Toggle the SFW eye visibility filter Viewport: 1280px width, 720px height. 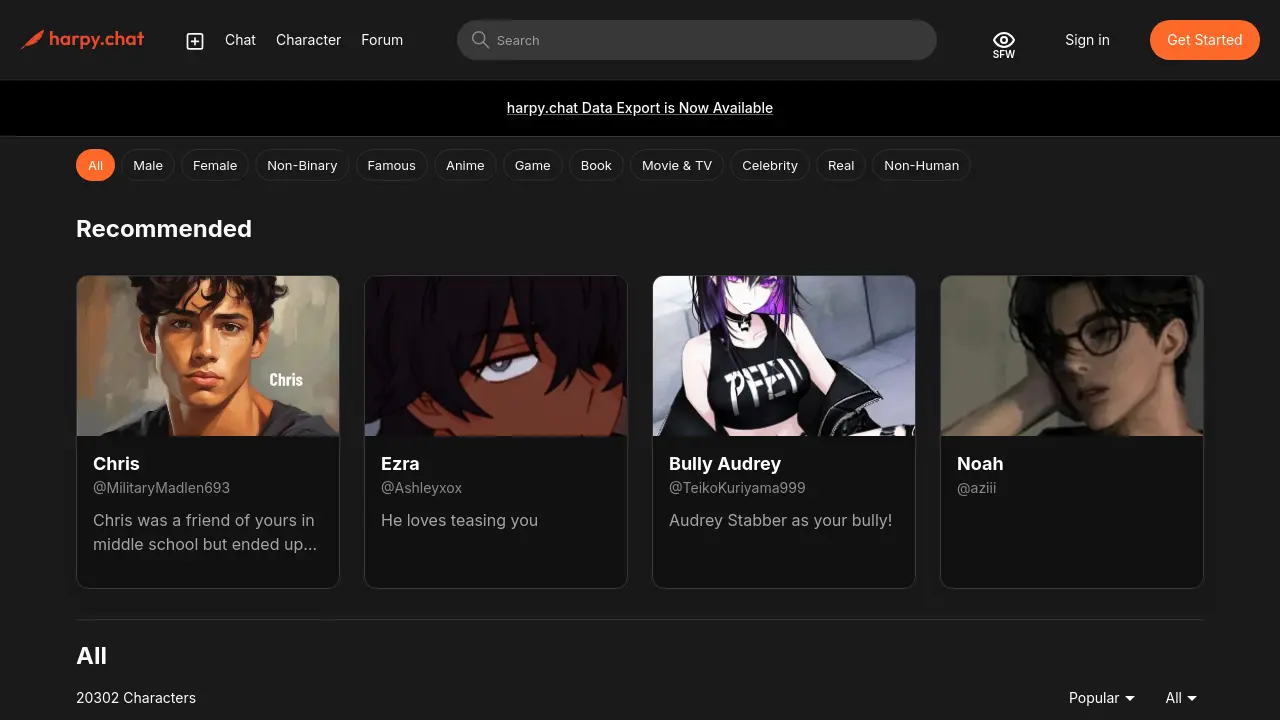(x=1003, y=40)
